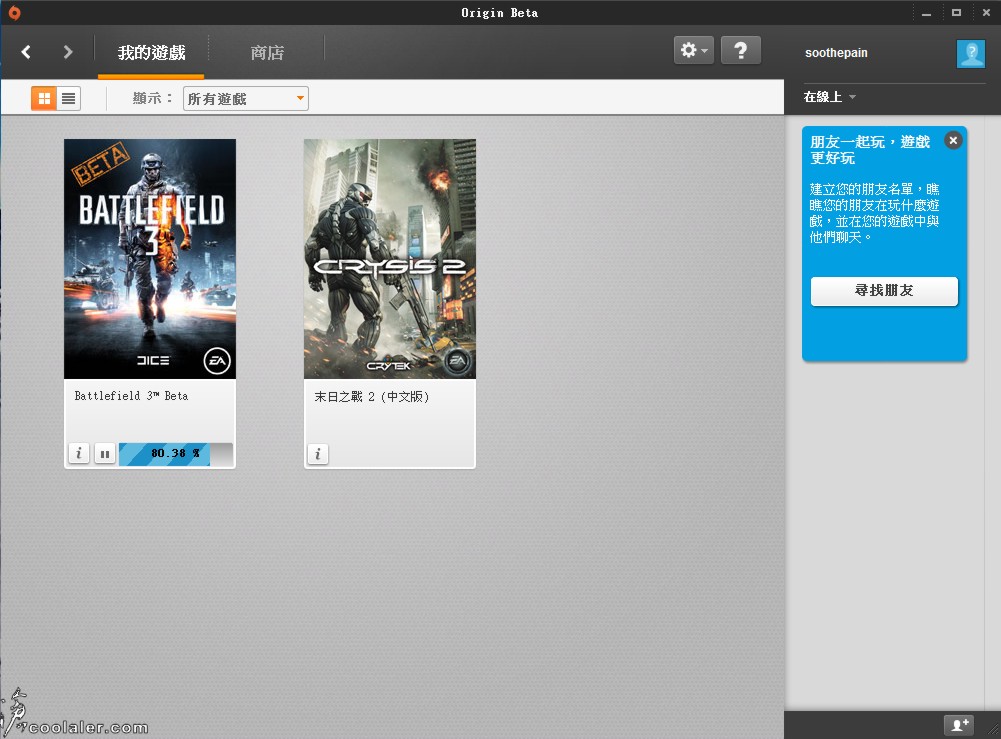Click the 80.38% download progress bar
Viewport: 1001px width, 739px height.
[x=176, y=454]
